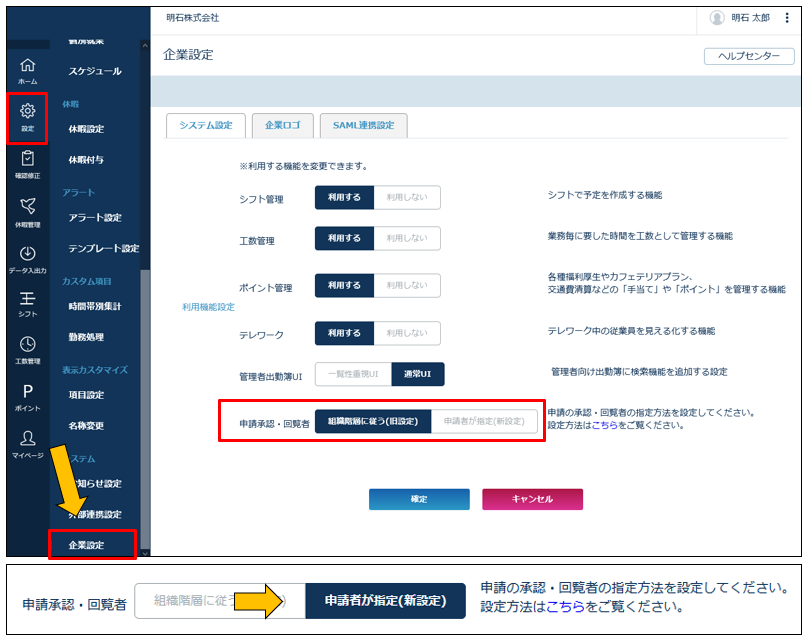The height and width of the screenshot is (641, 811).
Task: Set テレワーク to 利用しない
Action: tap(407, 333)
